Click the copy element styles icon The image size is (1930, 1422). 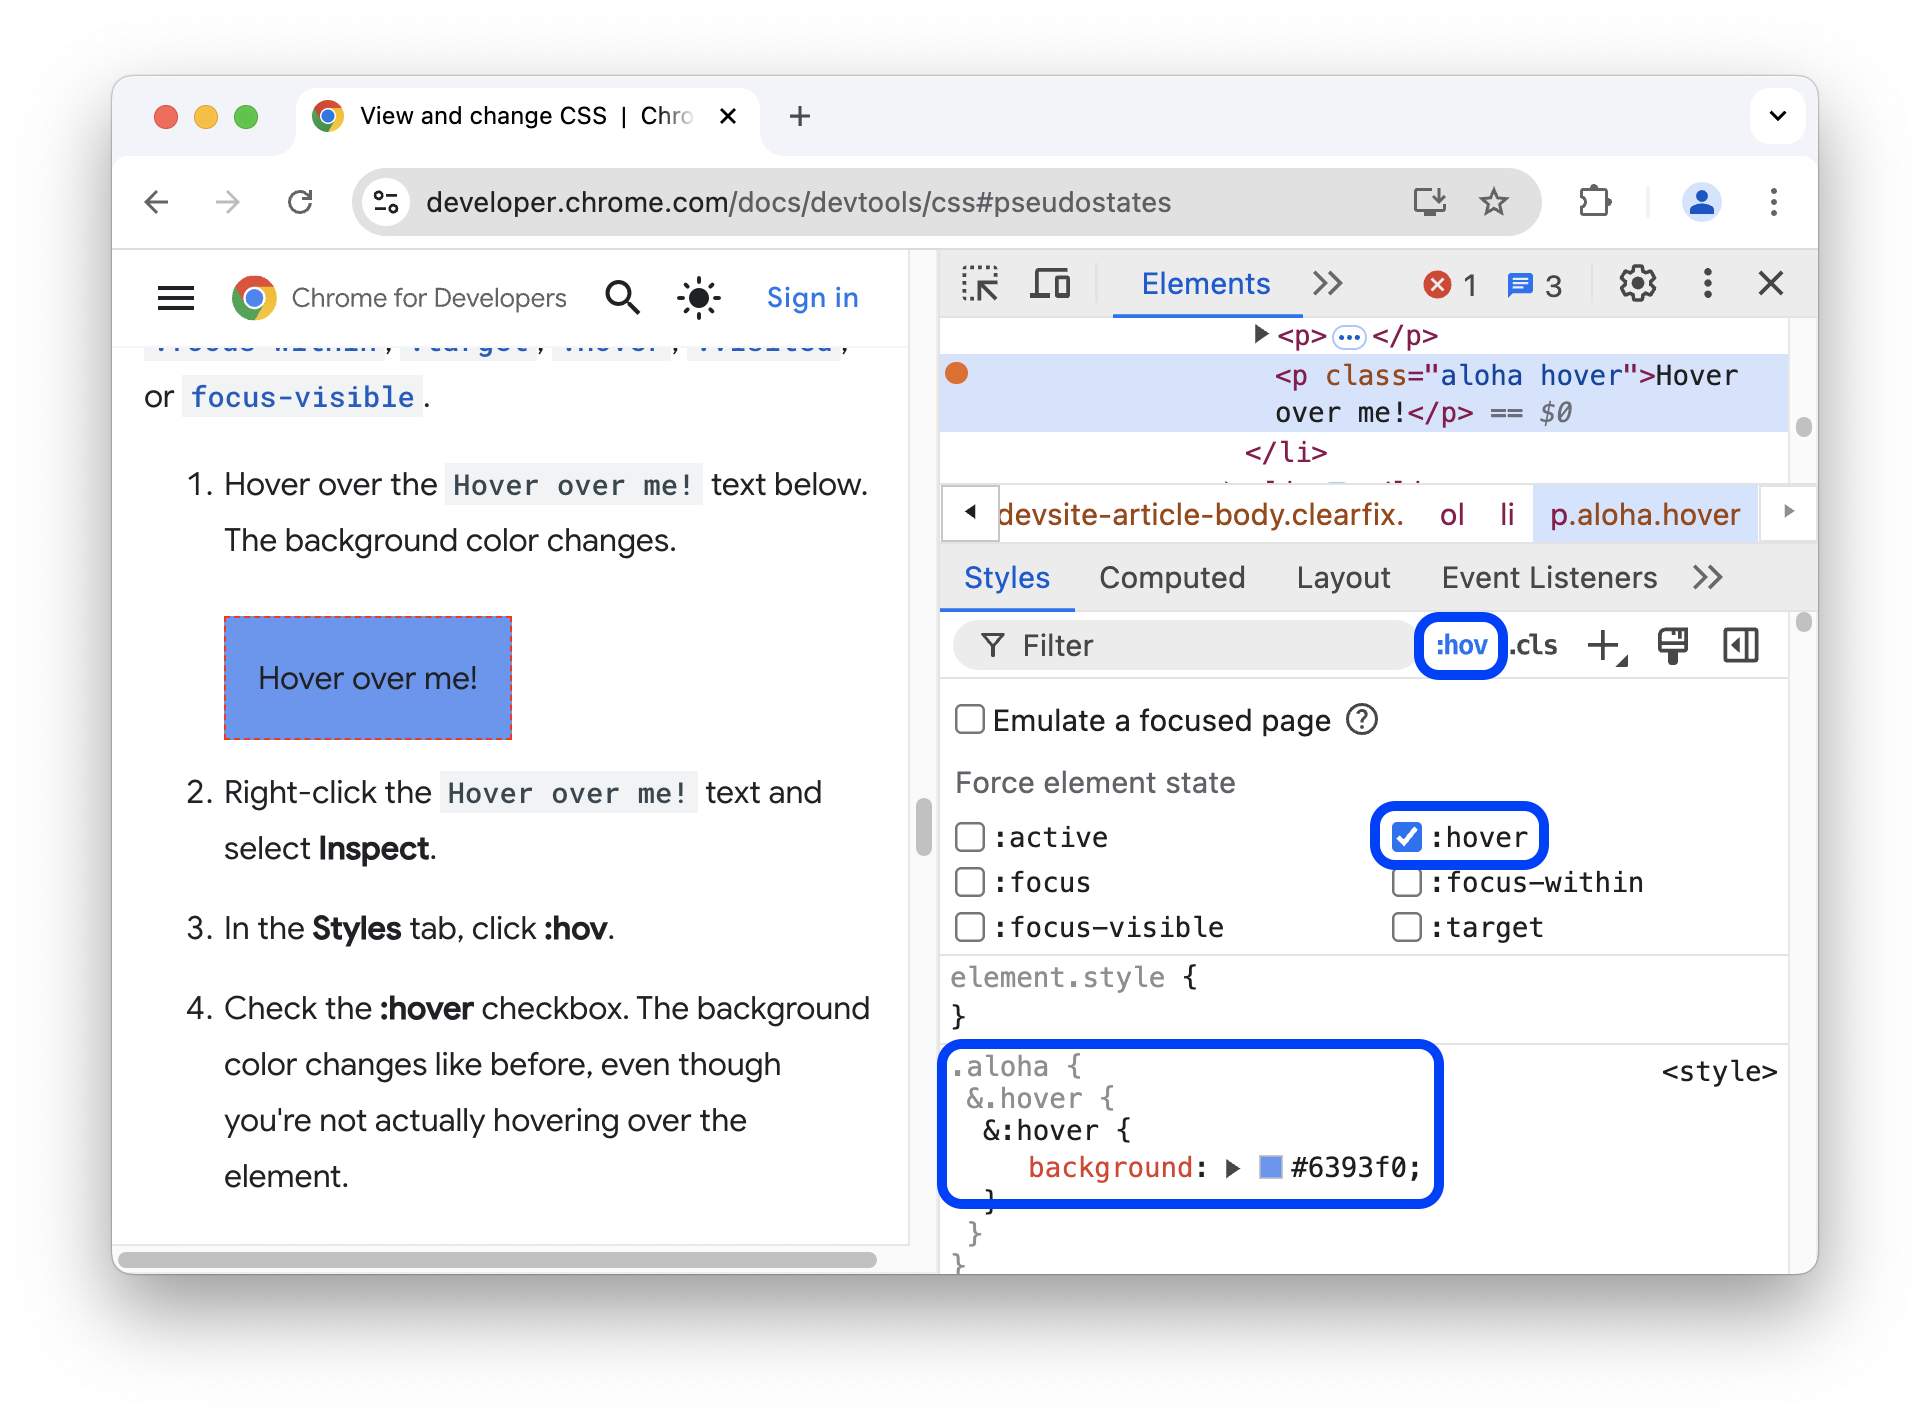(1674, 644)
